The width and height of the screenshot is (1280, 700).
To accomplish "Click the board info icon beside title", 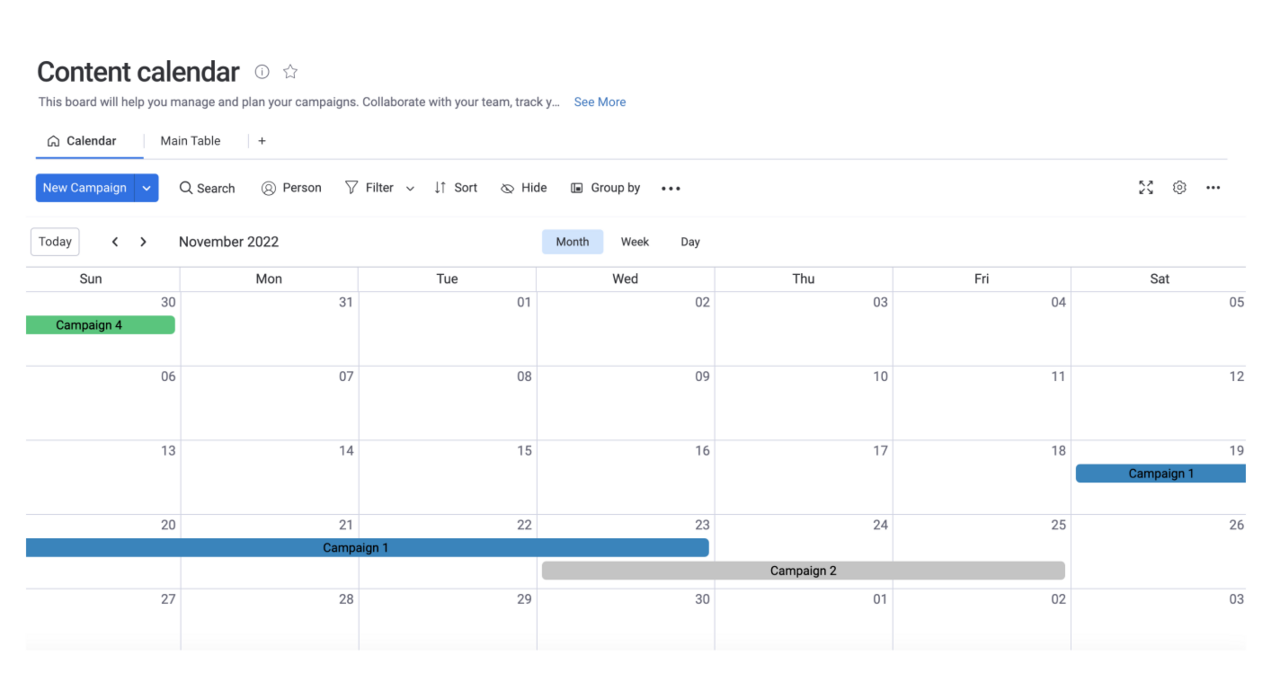I will point(262,72).
